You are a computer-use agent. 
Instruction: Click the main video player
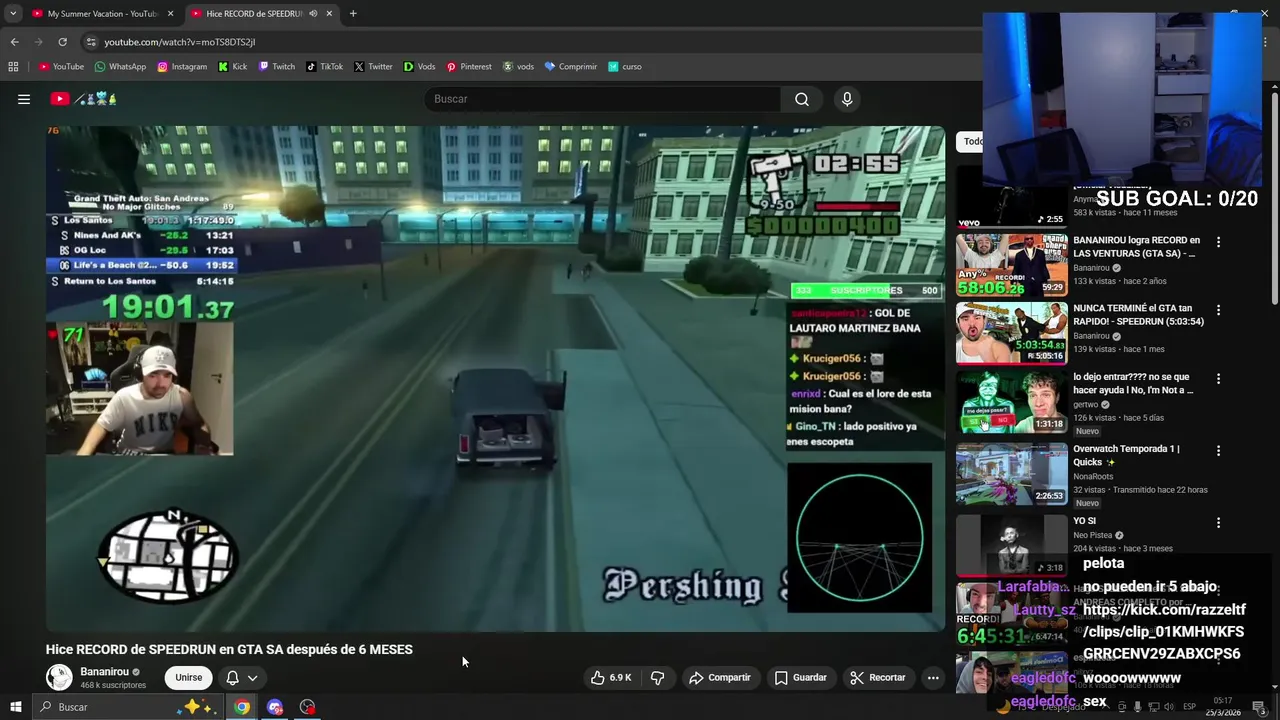tap(495, 378)
